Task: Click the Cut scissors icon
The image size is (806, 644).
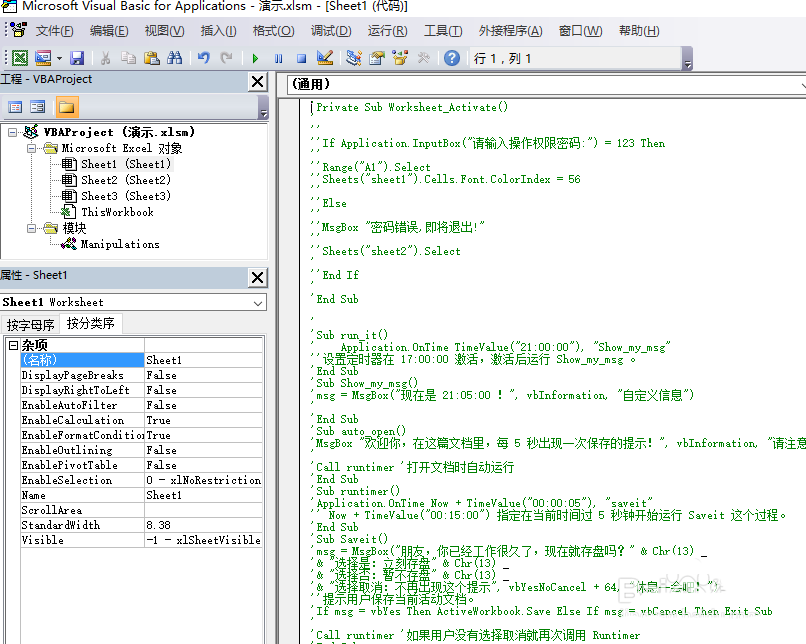Action: (105, 58)
